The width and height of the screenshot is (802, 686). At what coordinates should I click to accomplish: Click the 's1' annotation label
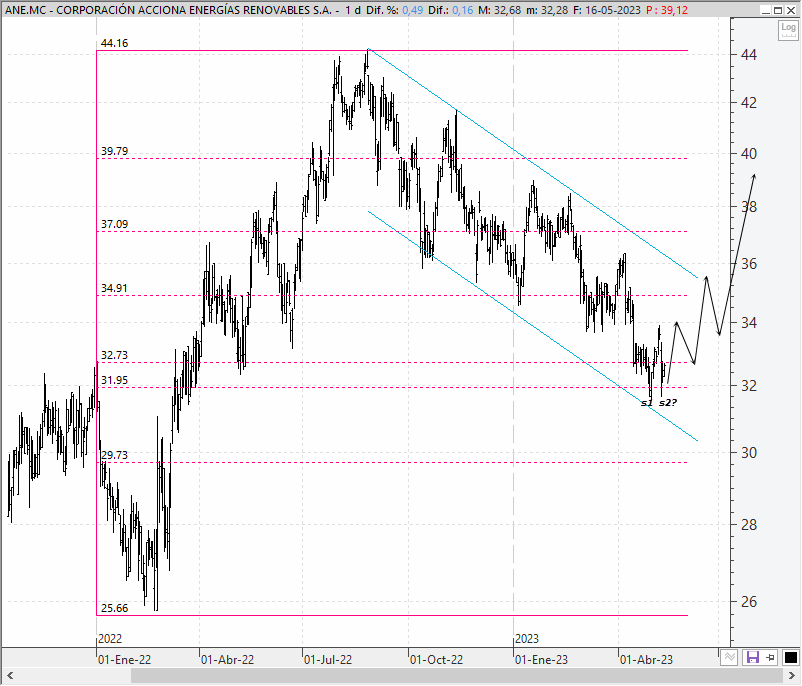[x=647, y=403]
